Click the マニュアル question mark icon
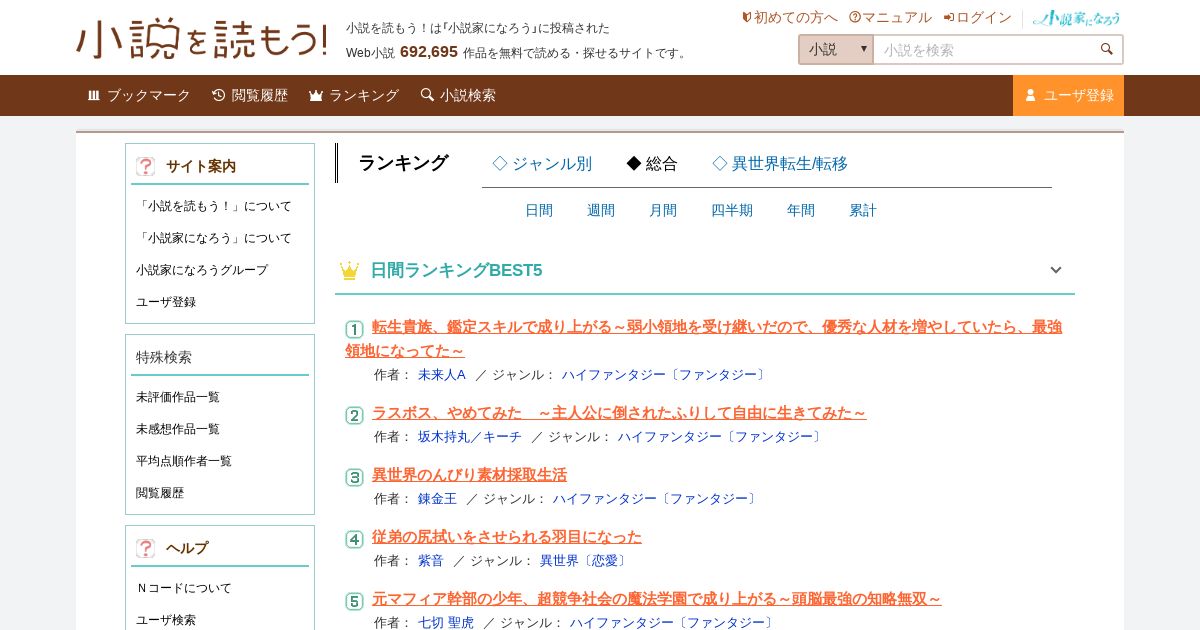The width and height of the screenshot is (1200, 630). point(855,17)
